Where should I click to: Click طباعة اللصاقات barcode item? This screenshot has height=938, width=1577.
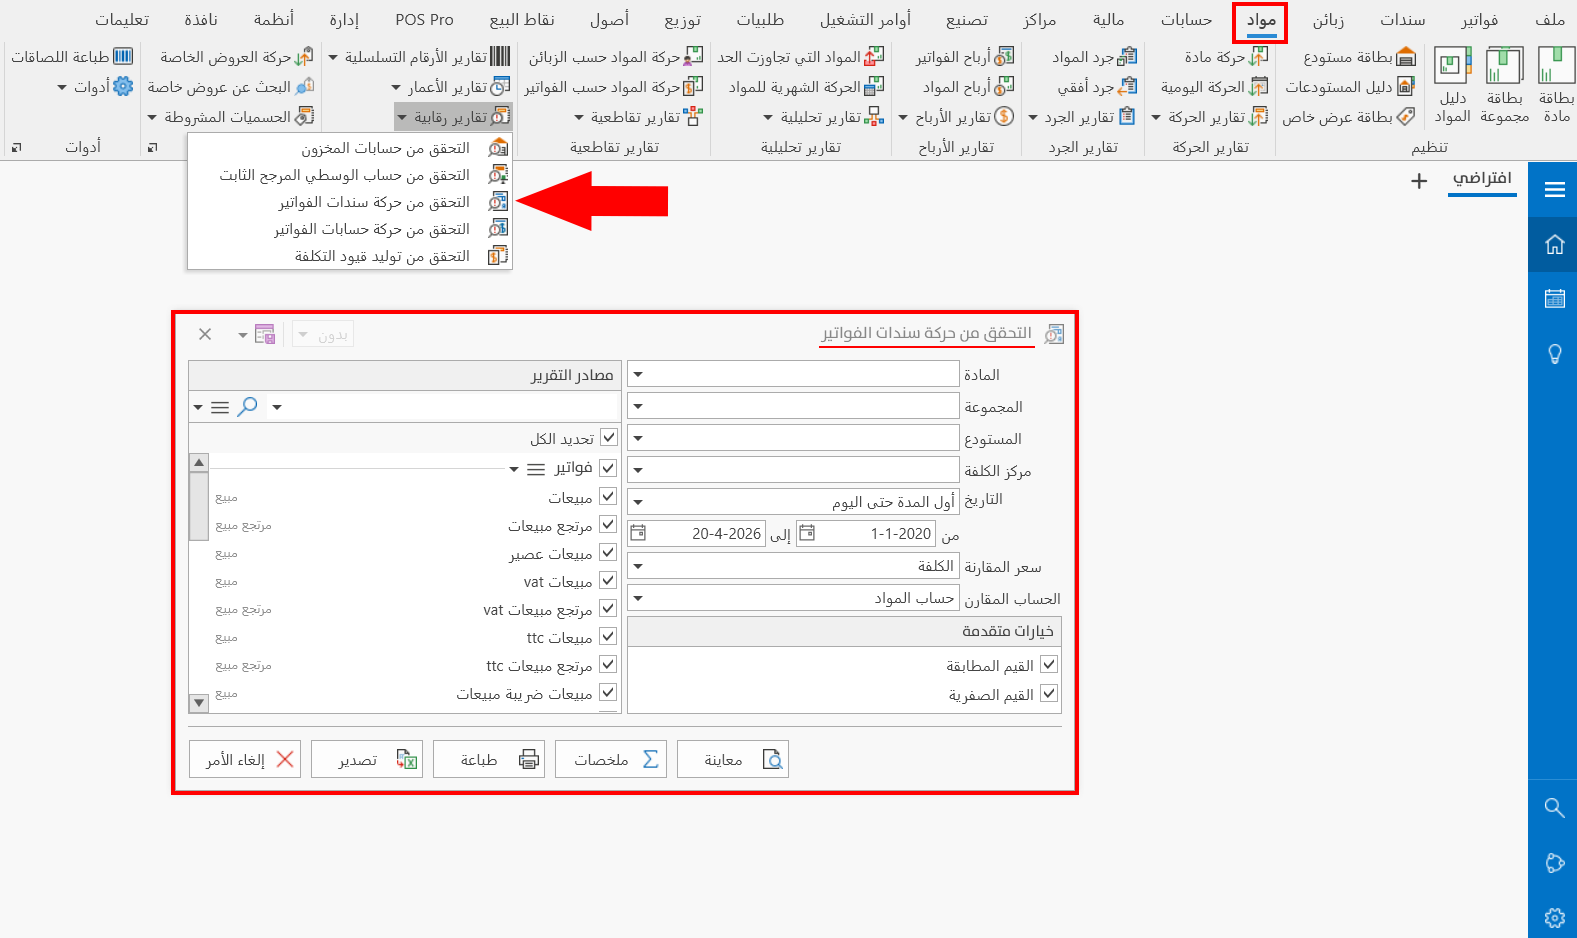(x=72, y=57)
